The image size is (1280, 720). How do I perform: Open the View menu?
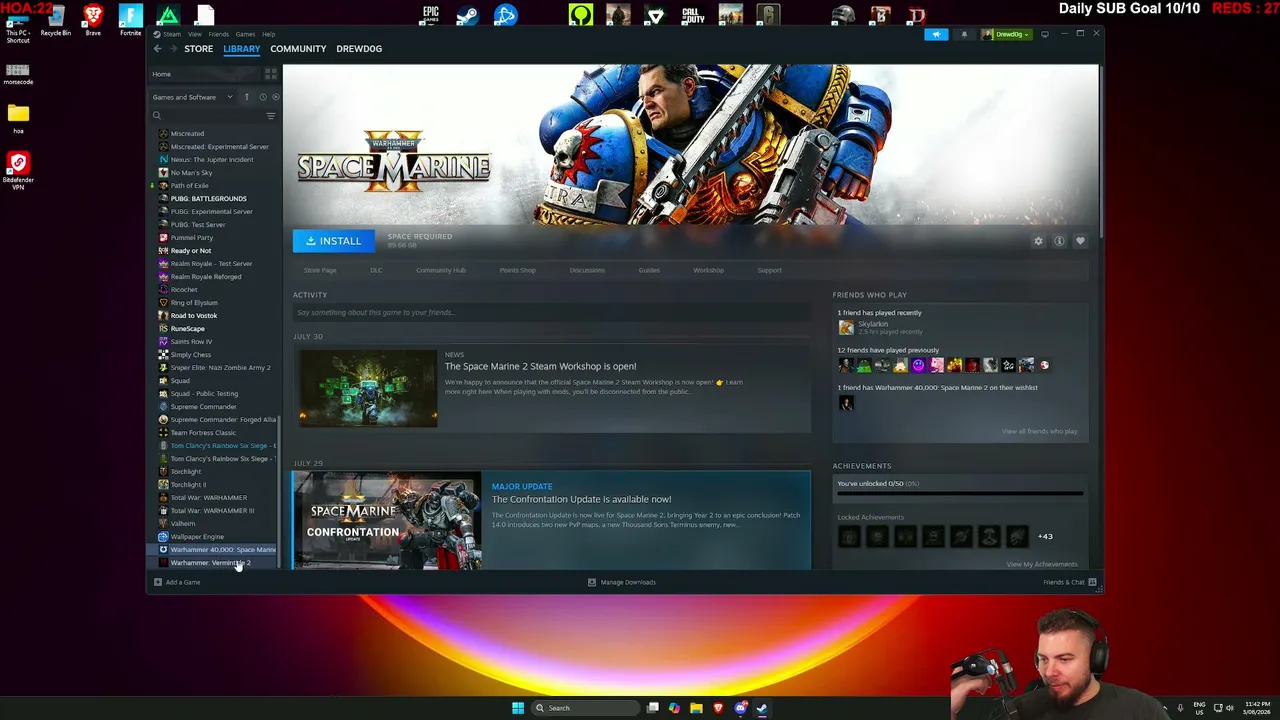[x=195, y=34]
